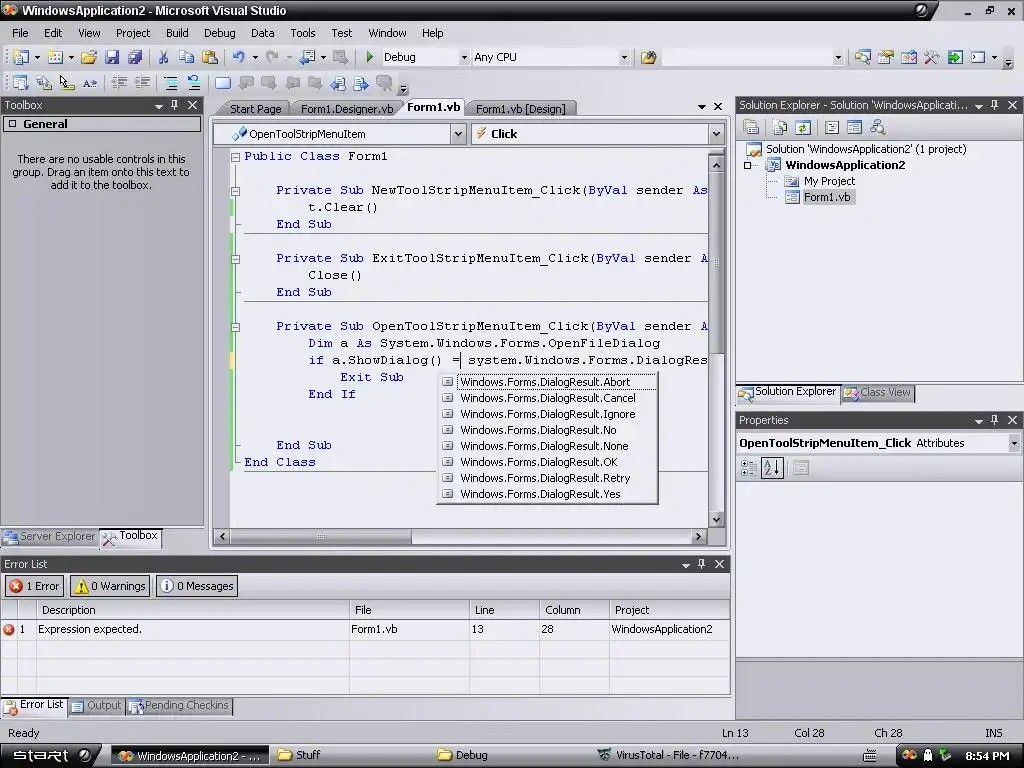
Task: Toggle a bookmark with the blue rectangle icon
Action: coord(223,82)
